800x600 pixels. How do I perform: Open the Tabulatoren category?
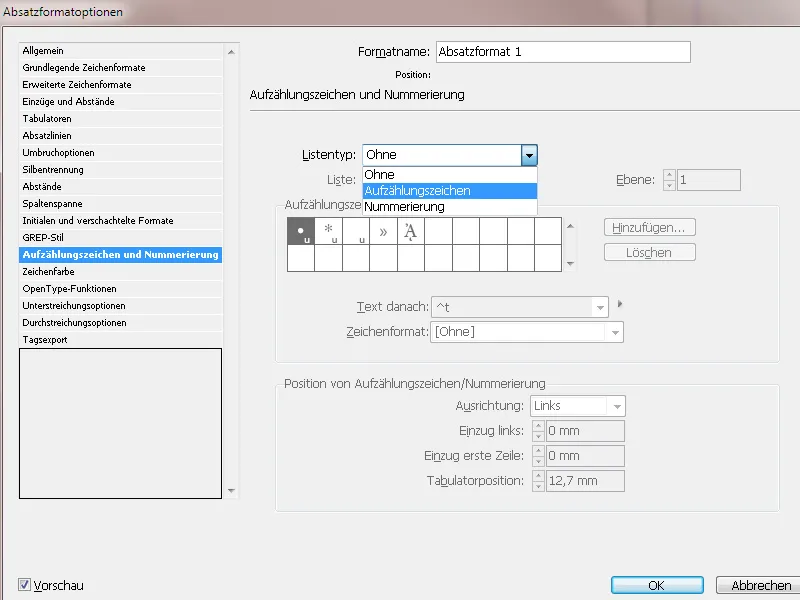click(x=121, y=118)
